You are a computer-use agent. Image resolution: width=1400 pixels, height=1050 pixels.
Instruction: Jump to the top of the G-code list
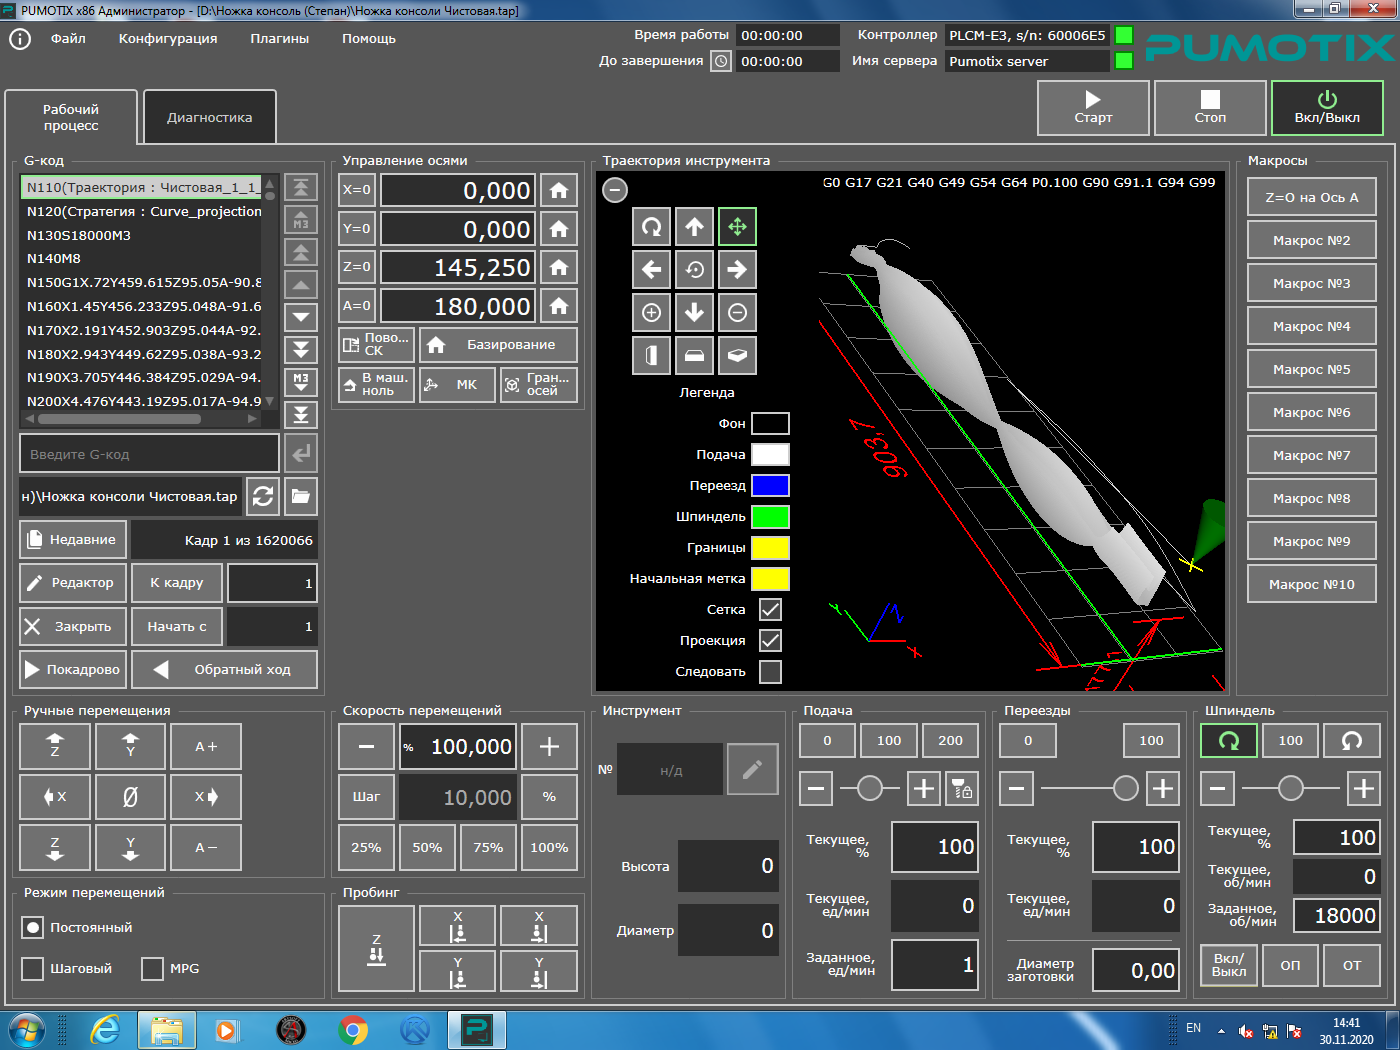click(x=301, y=188)
